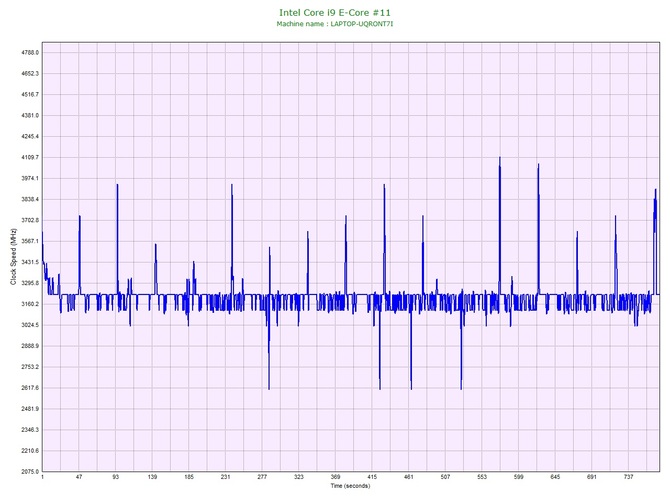Select the 277 seconds tick label
Image resolution: width=670 pixels, height=503 pixels.
(262, 477)
